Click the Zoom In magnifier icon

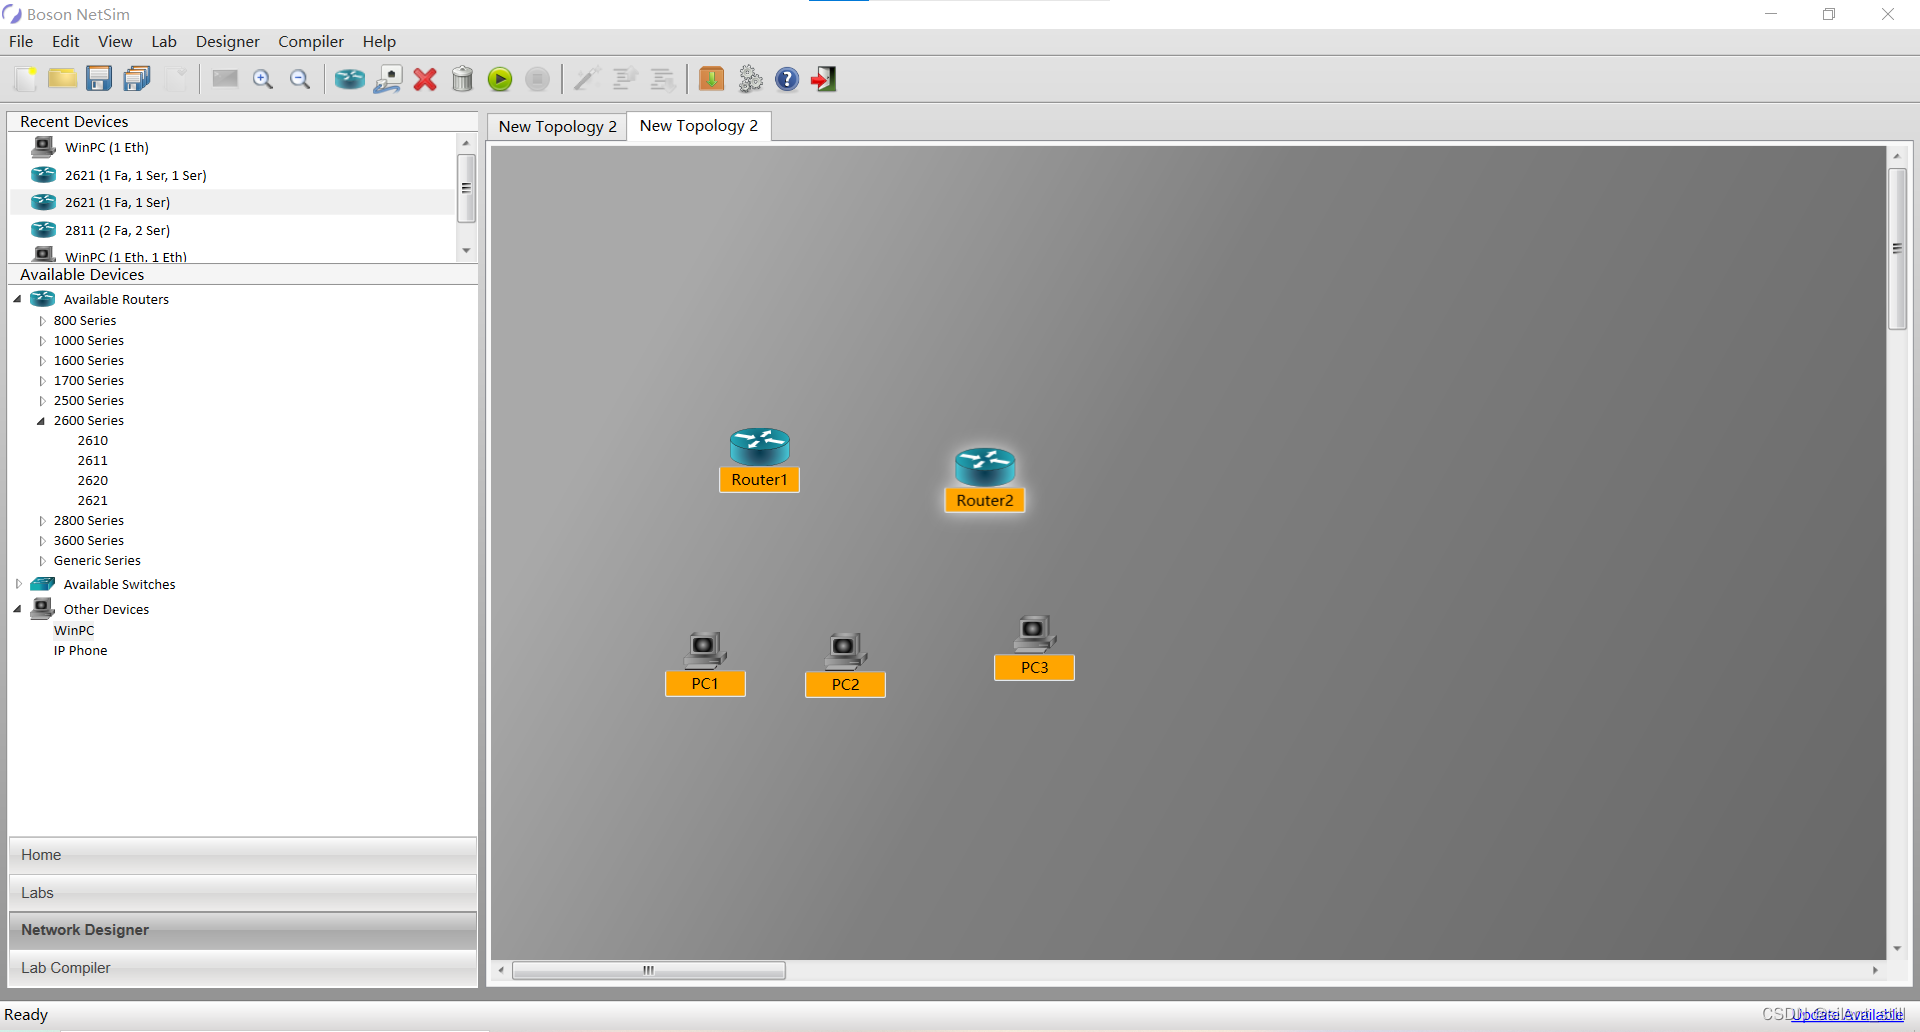tap(263, 79)
